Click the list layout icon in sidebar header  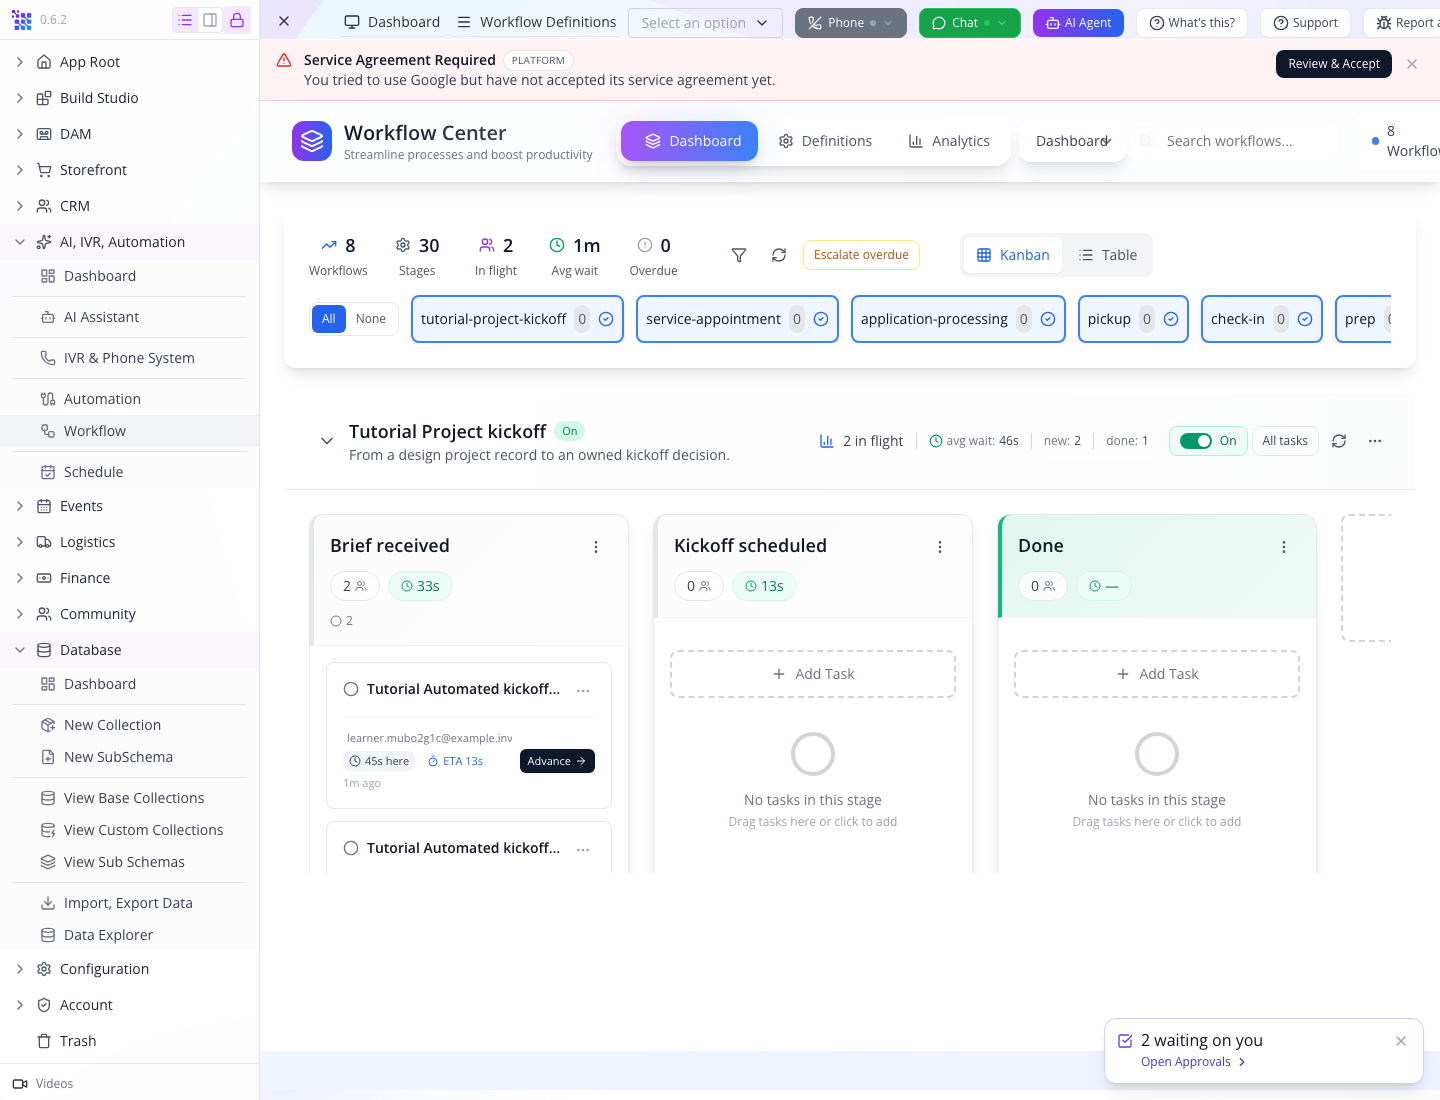pyautogui.click(x=185, y=20)
